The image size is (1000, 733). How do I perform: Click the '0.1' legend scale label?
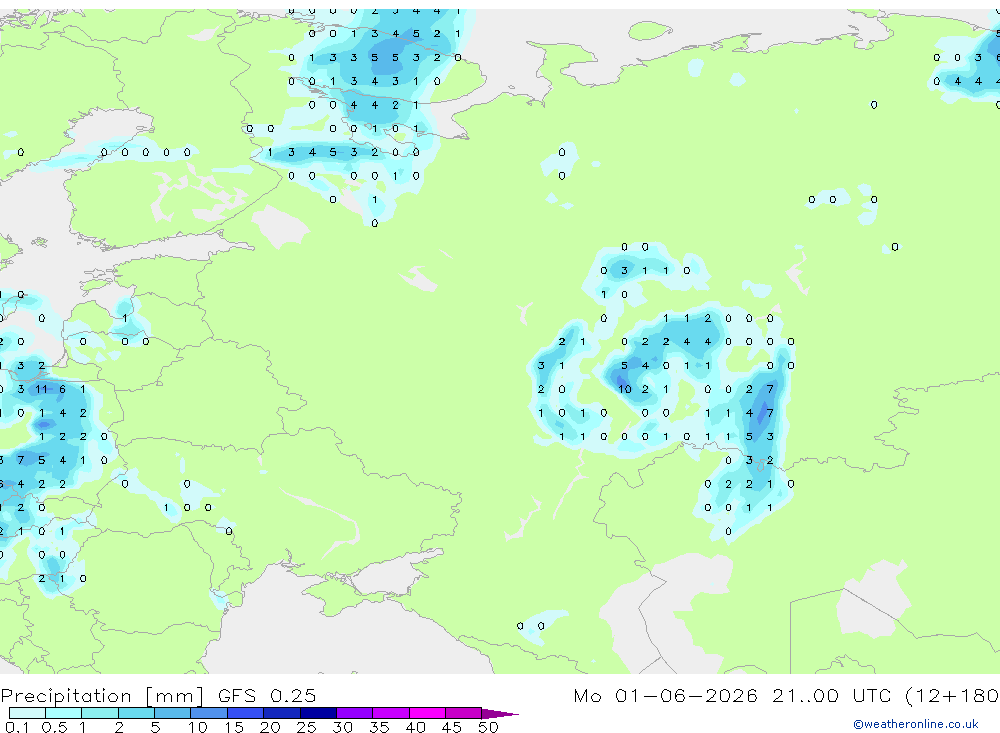tap(17, 727)
